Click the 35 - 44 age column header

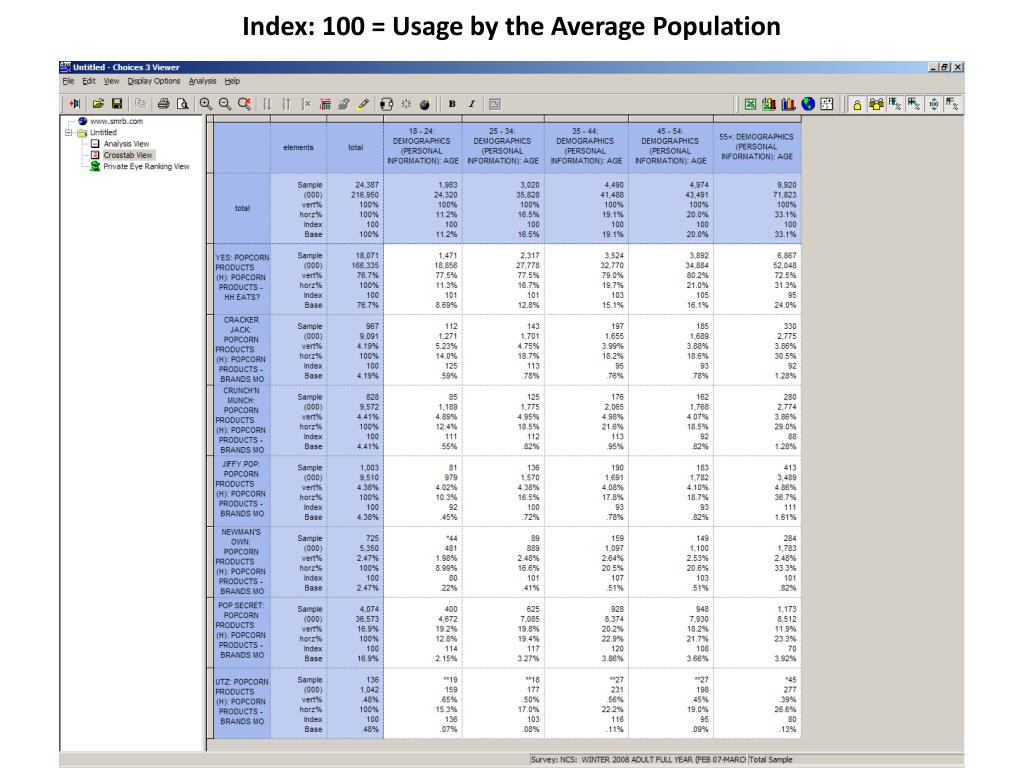click(586, 146)
